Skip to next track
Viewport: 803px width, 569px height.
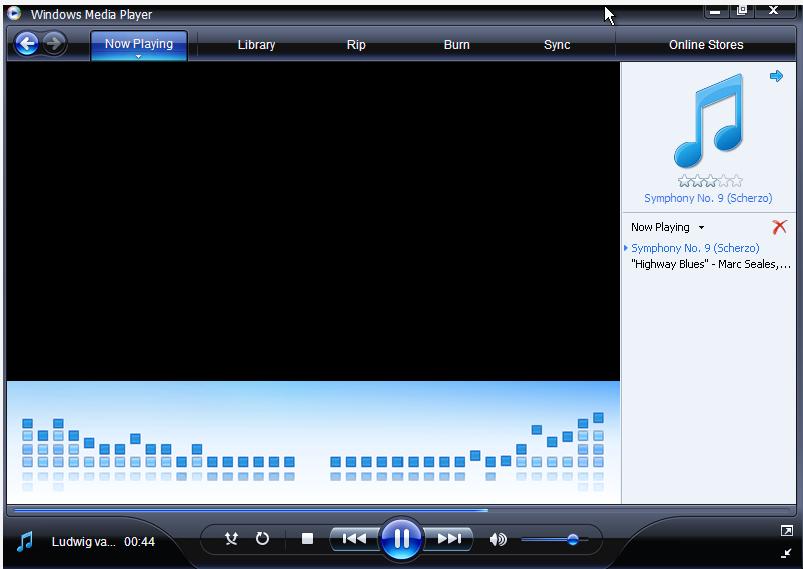tap(449, 538)
